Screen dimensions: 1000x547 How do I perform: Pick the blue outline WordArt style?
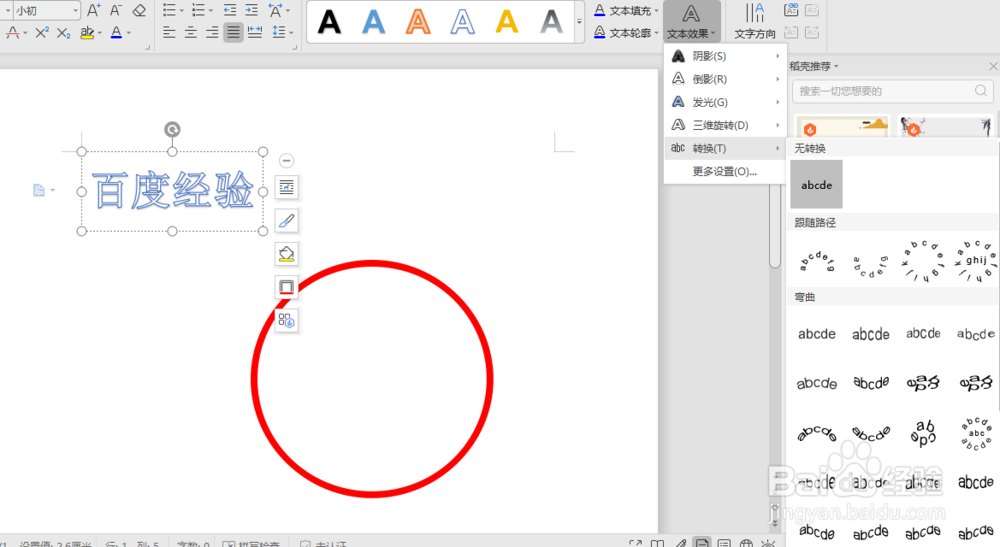pyautogui.click(x=462, y=22)
